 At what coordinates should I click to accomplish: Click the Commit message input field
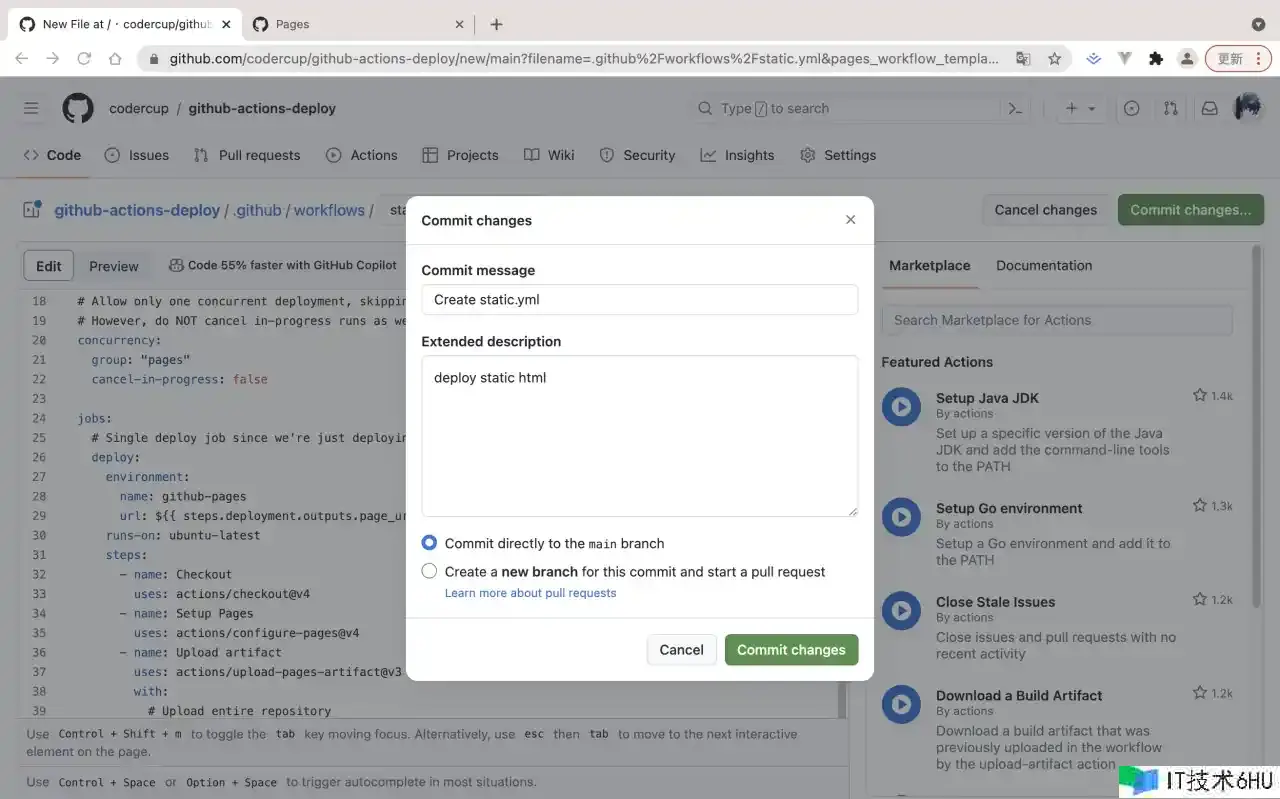pos(639,299)
